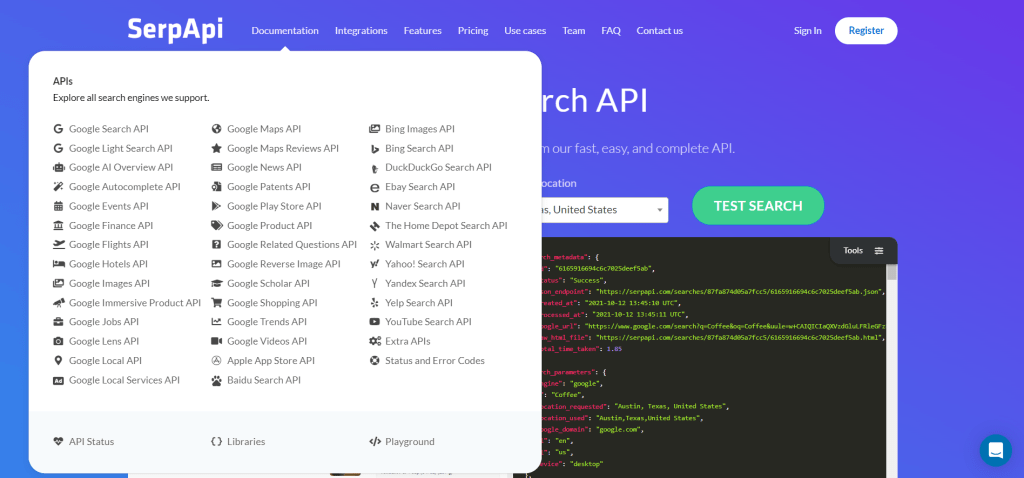Click the Google Maps API globe icon
This screenshot has width=1024, height=478.
coord(217,129)
